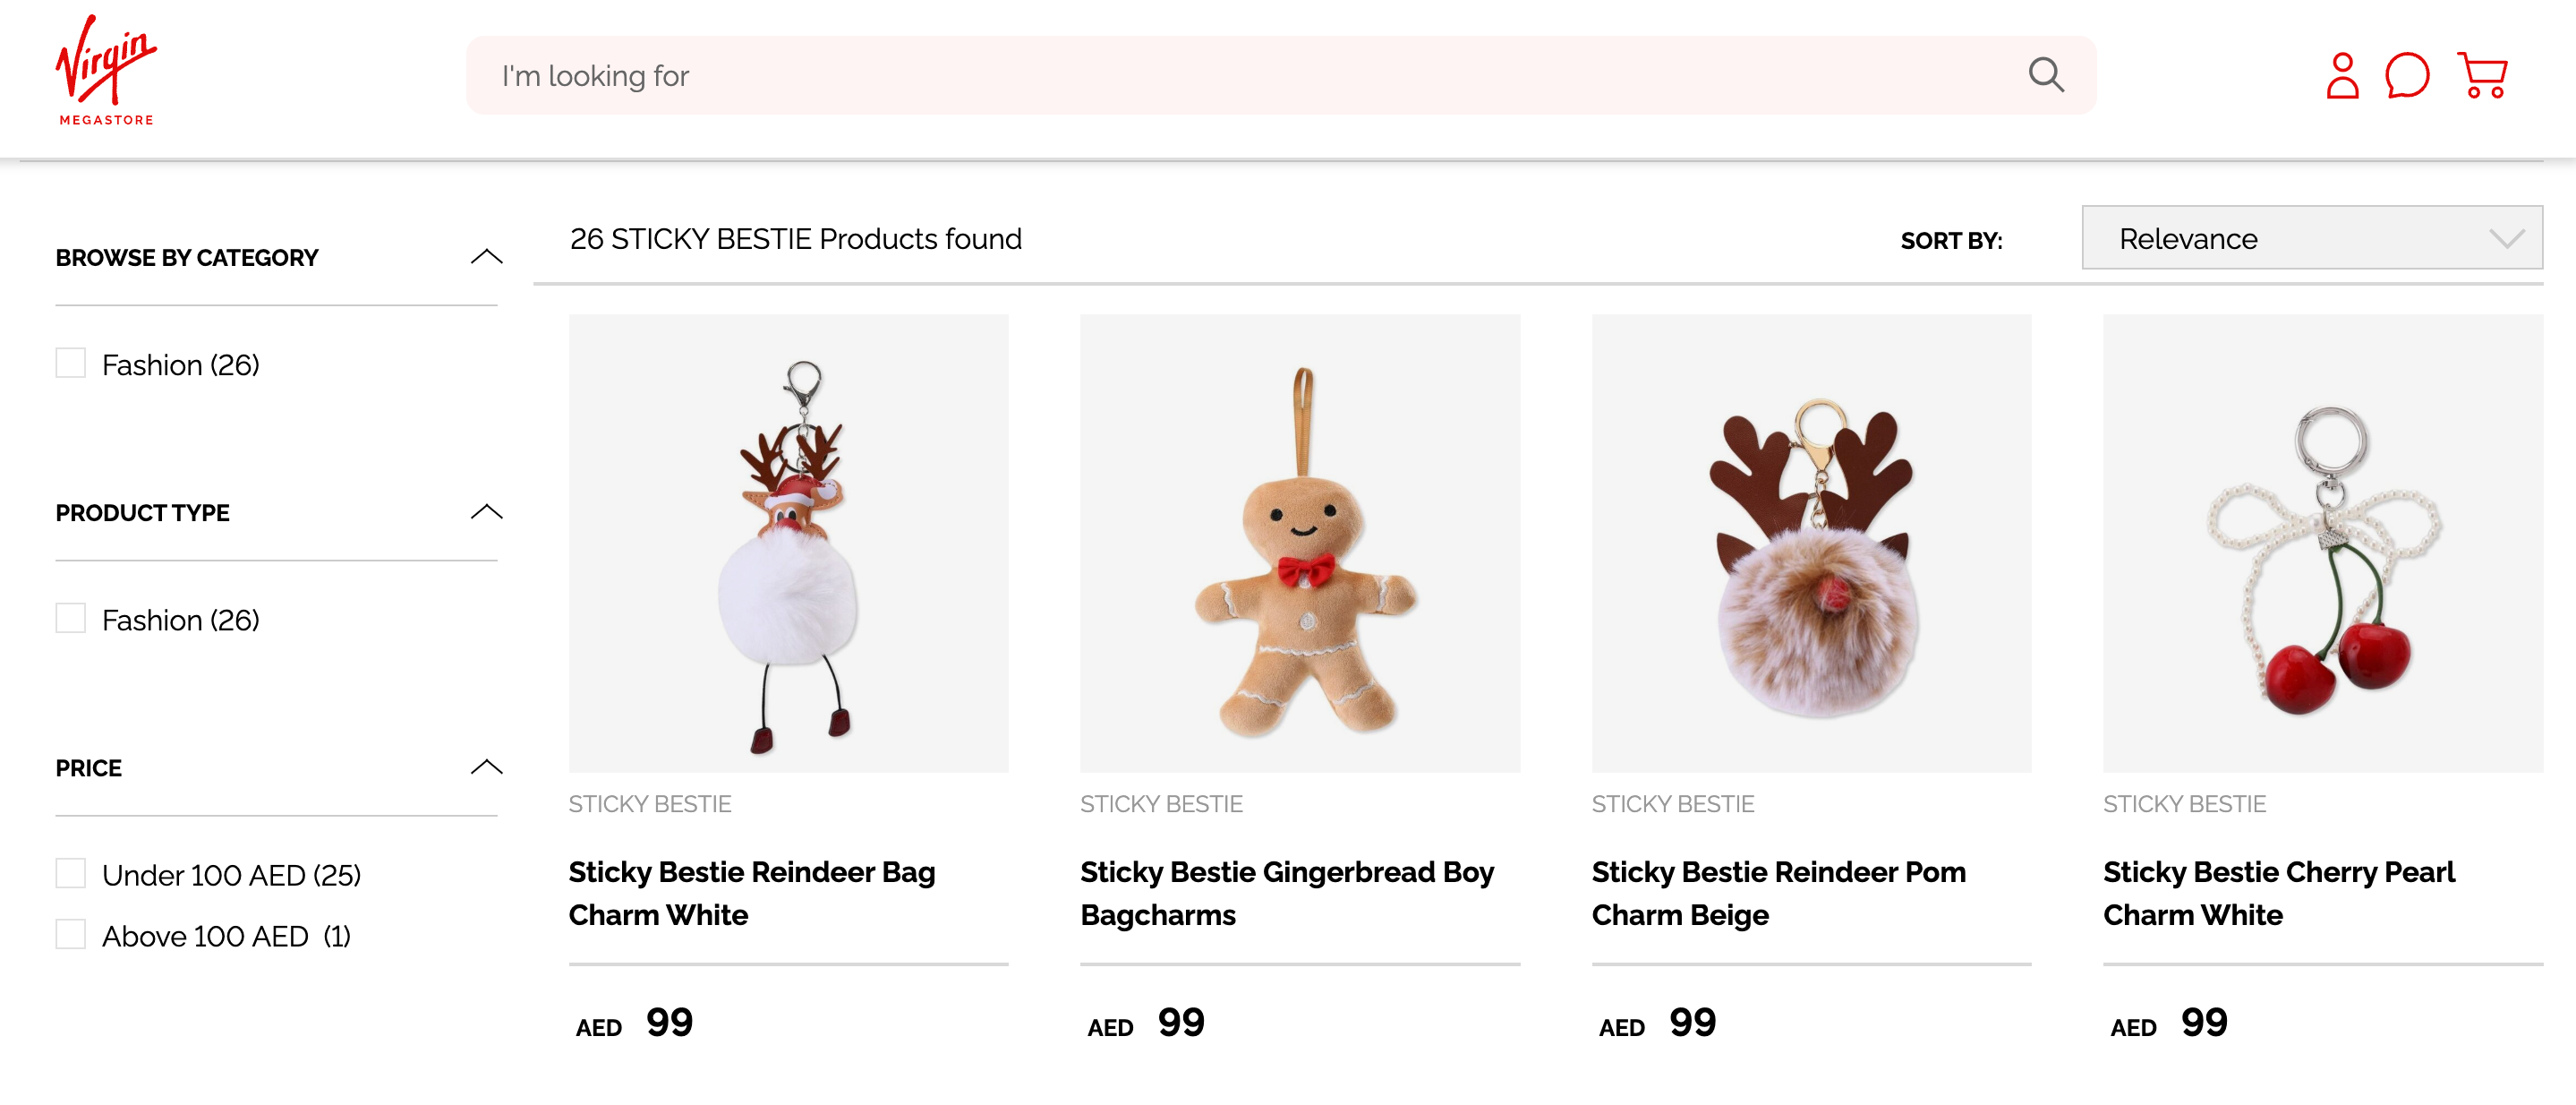Open Sticky Bestie Reindeer Bag Charm White

click(752, 893)
